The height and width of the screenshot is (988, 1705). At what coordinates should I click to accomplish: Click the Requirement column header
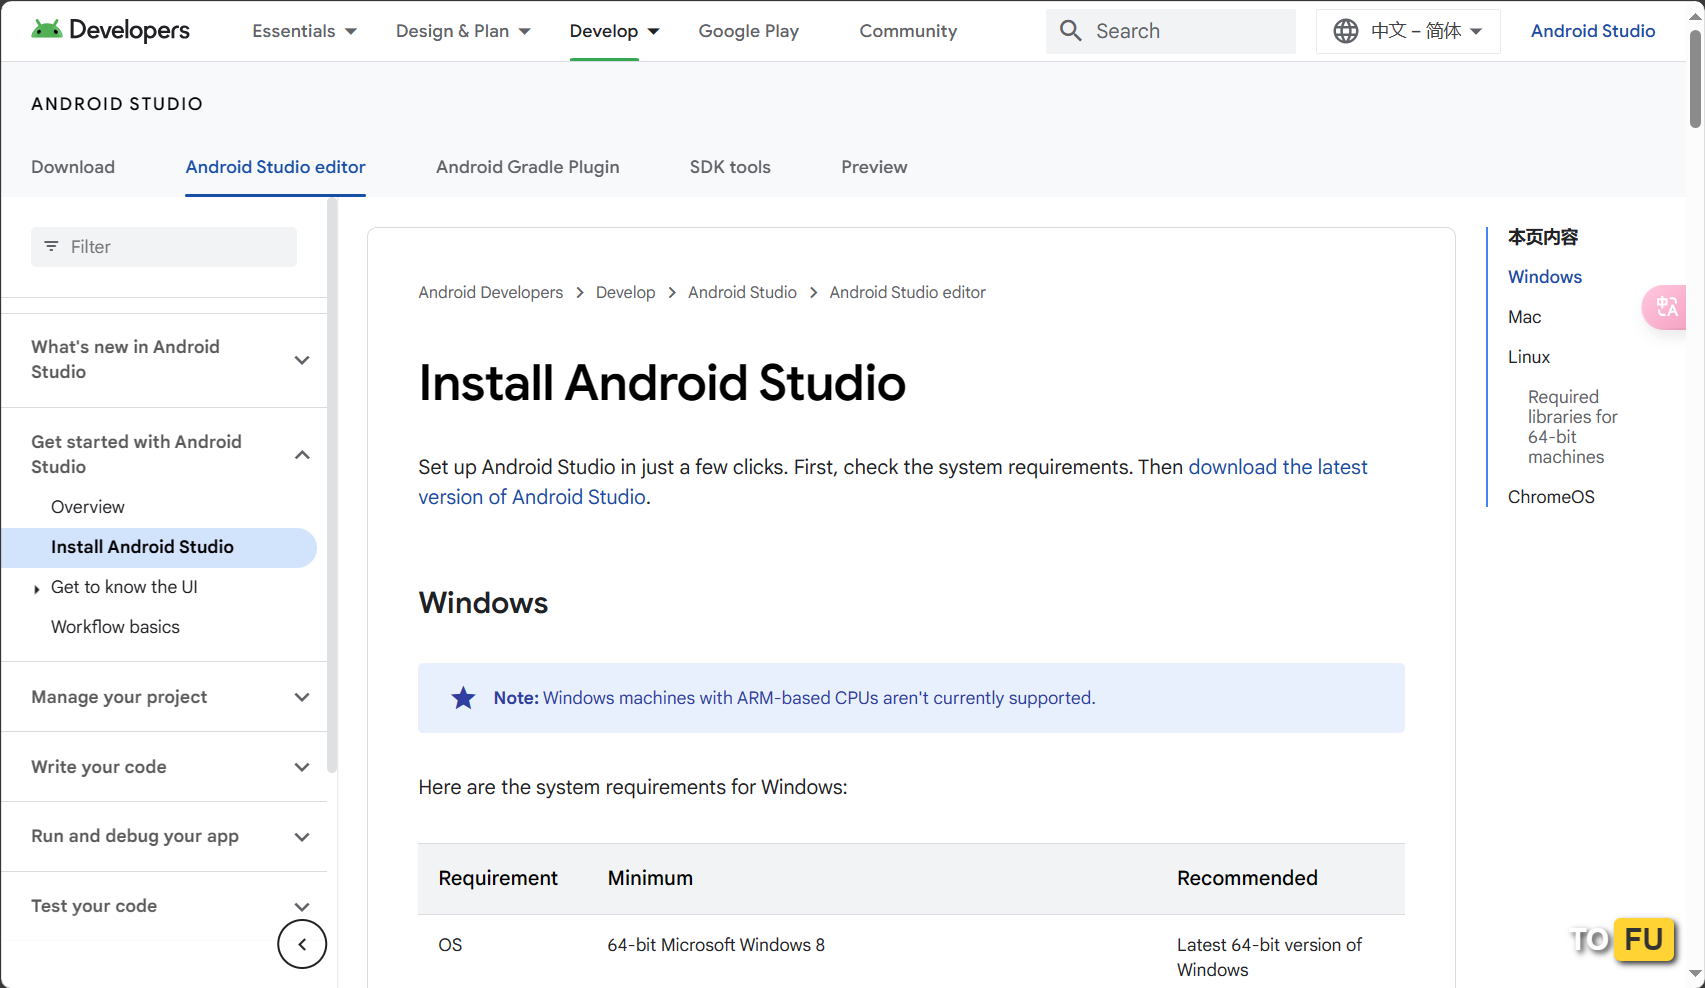coord(498,878)
